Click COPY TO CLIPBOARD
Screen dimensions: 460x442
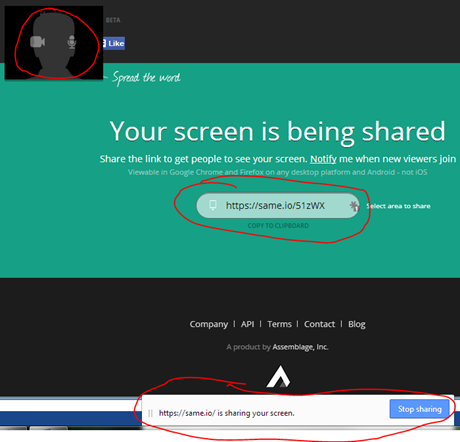278,226
